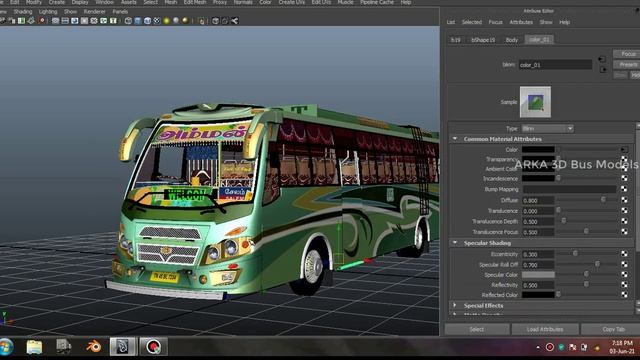Screen dimensions: 640x360
Task: Open the Selected menu in Attribute Editor
Action: tap(472, 22)
